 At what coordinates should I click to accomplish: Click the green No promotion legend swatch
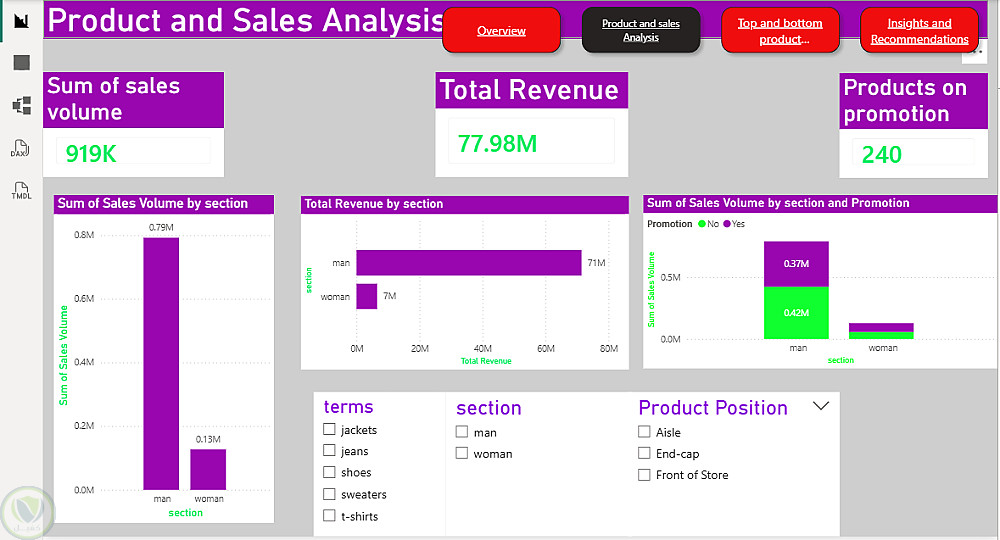pyautogui.click(x=702, y=224)
